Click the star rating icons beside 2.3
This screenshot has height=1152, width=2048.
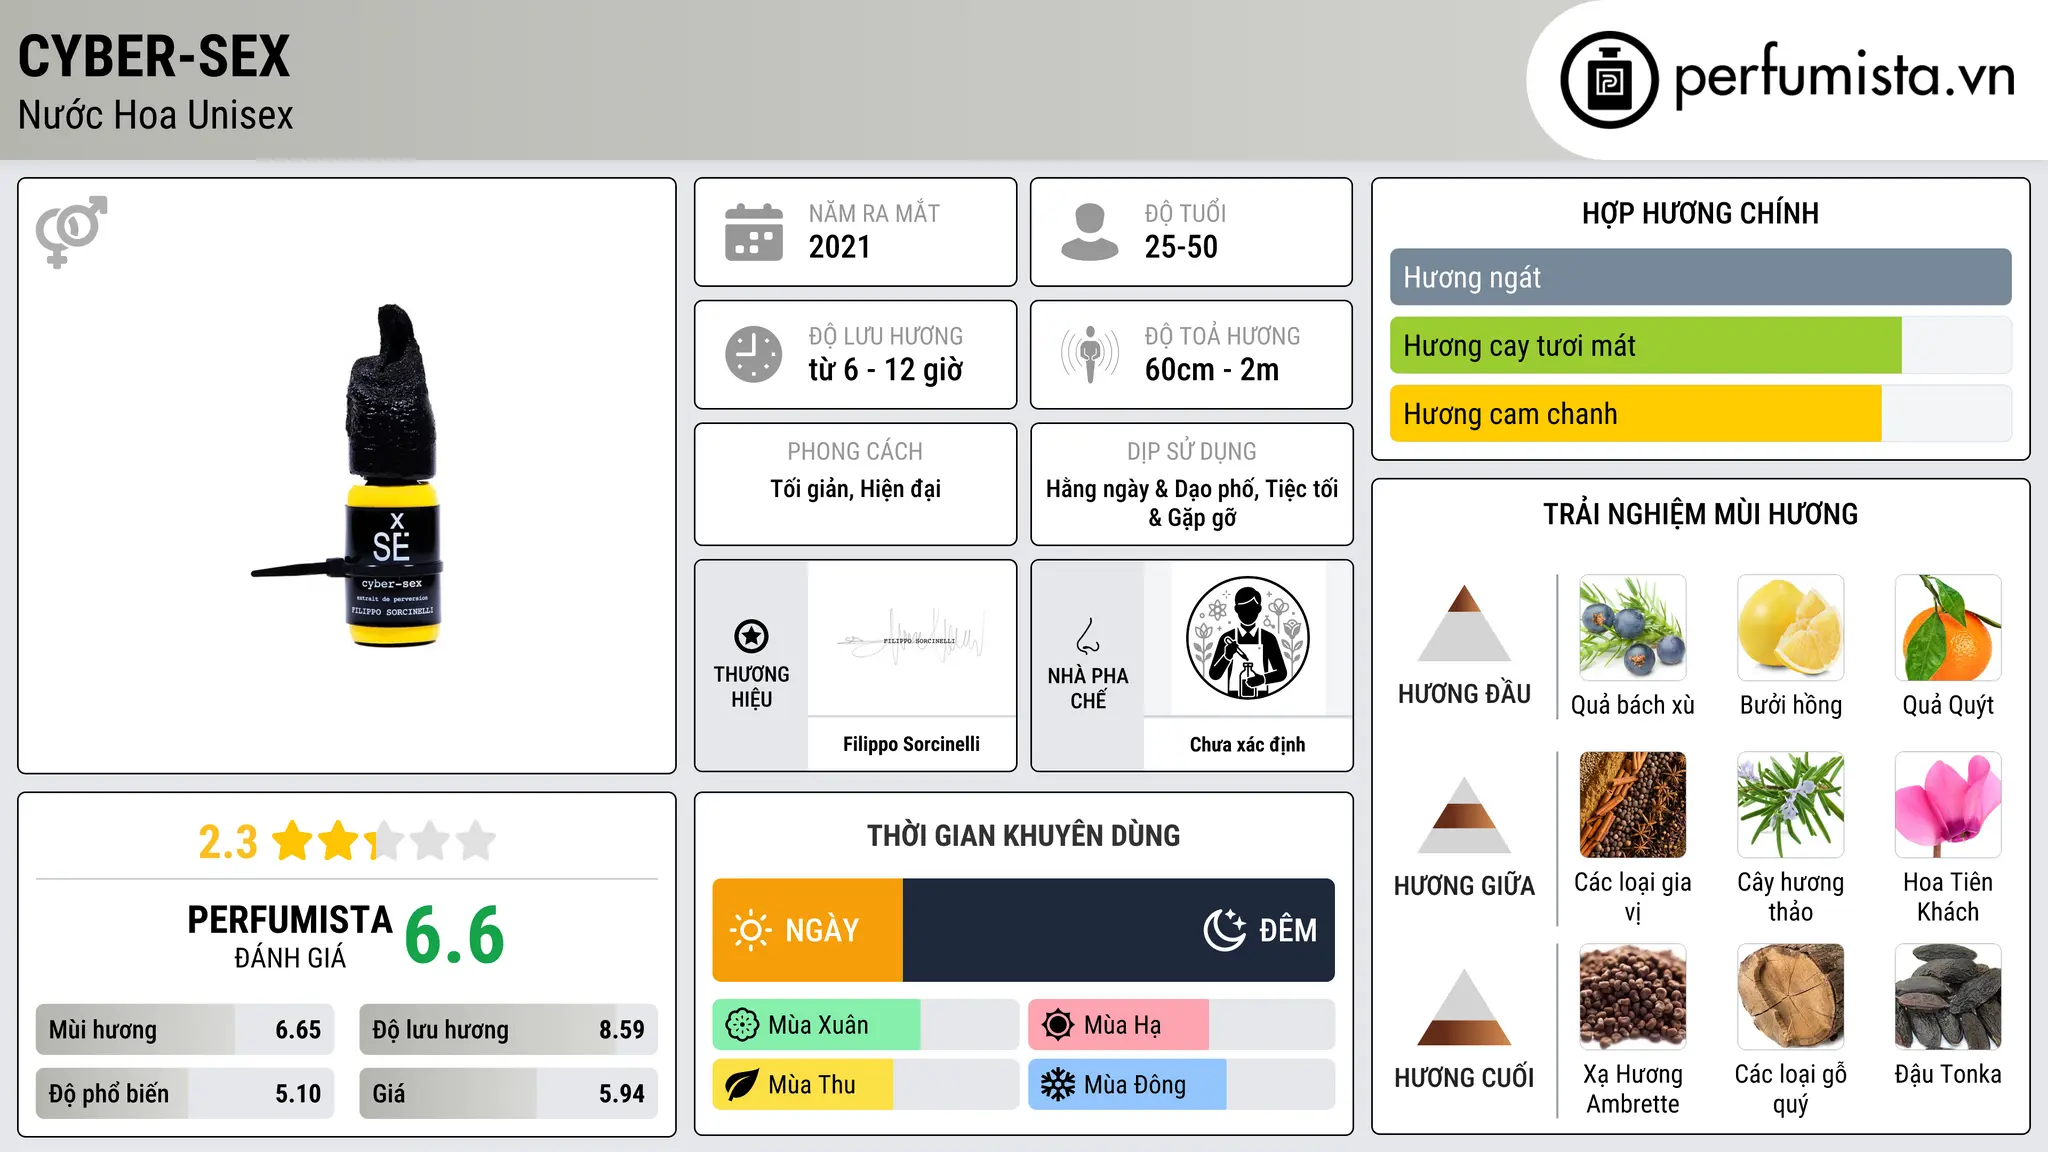[384, 841]
